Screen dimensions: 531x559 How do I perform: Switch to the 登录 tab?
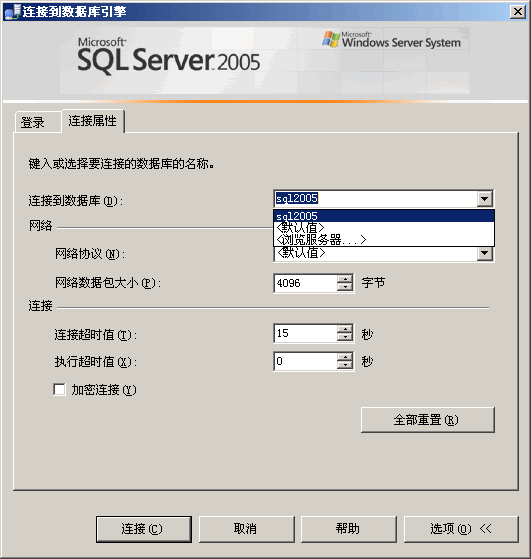[x=33, y=122]
